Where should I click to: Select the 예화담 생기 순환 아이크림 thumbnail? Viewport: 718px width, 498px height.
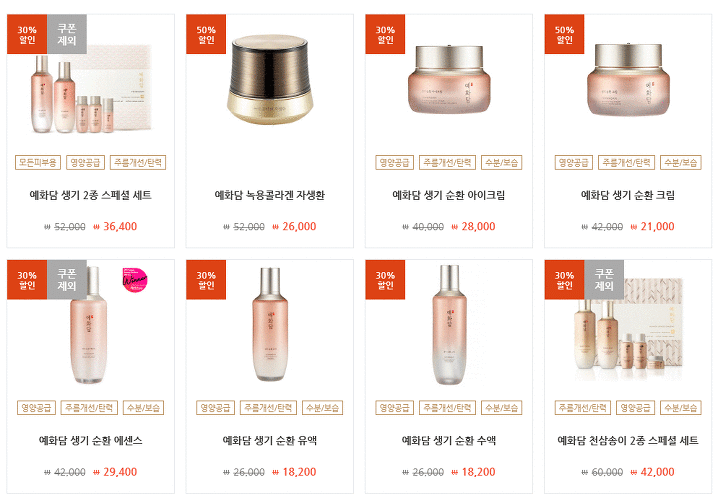point(449,79)
